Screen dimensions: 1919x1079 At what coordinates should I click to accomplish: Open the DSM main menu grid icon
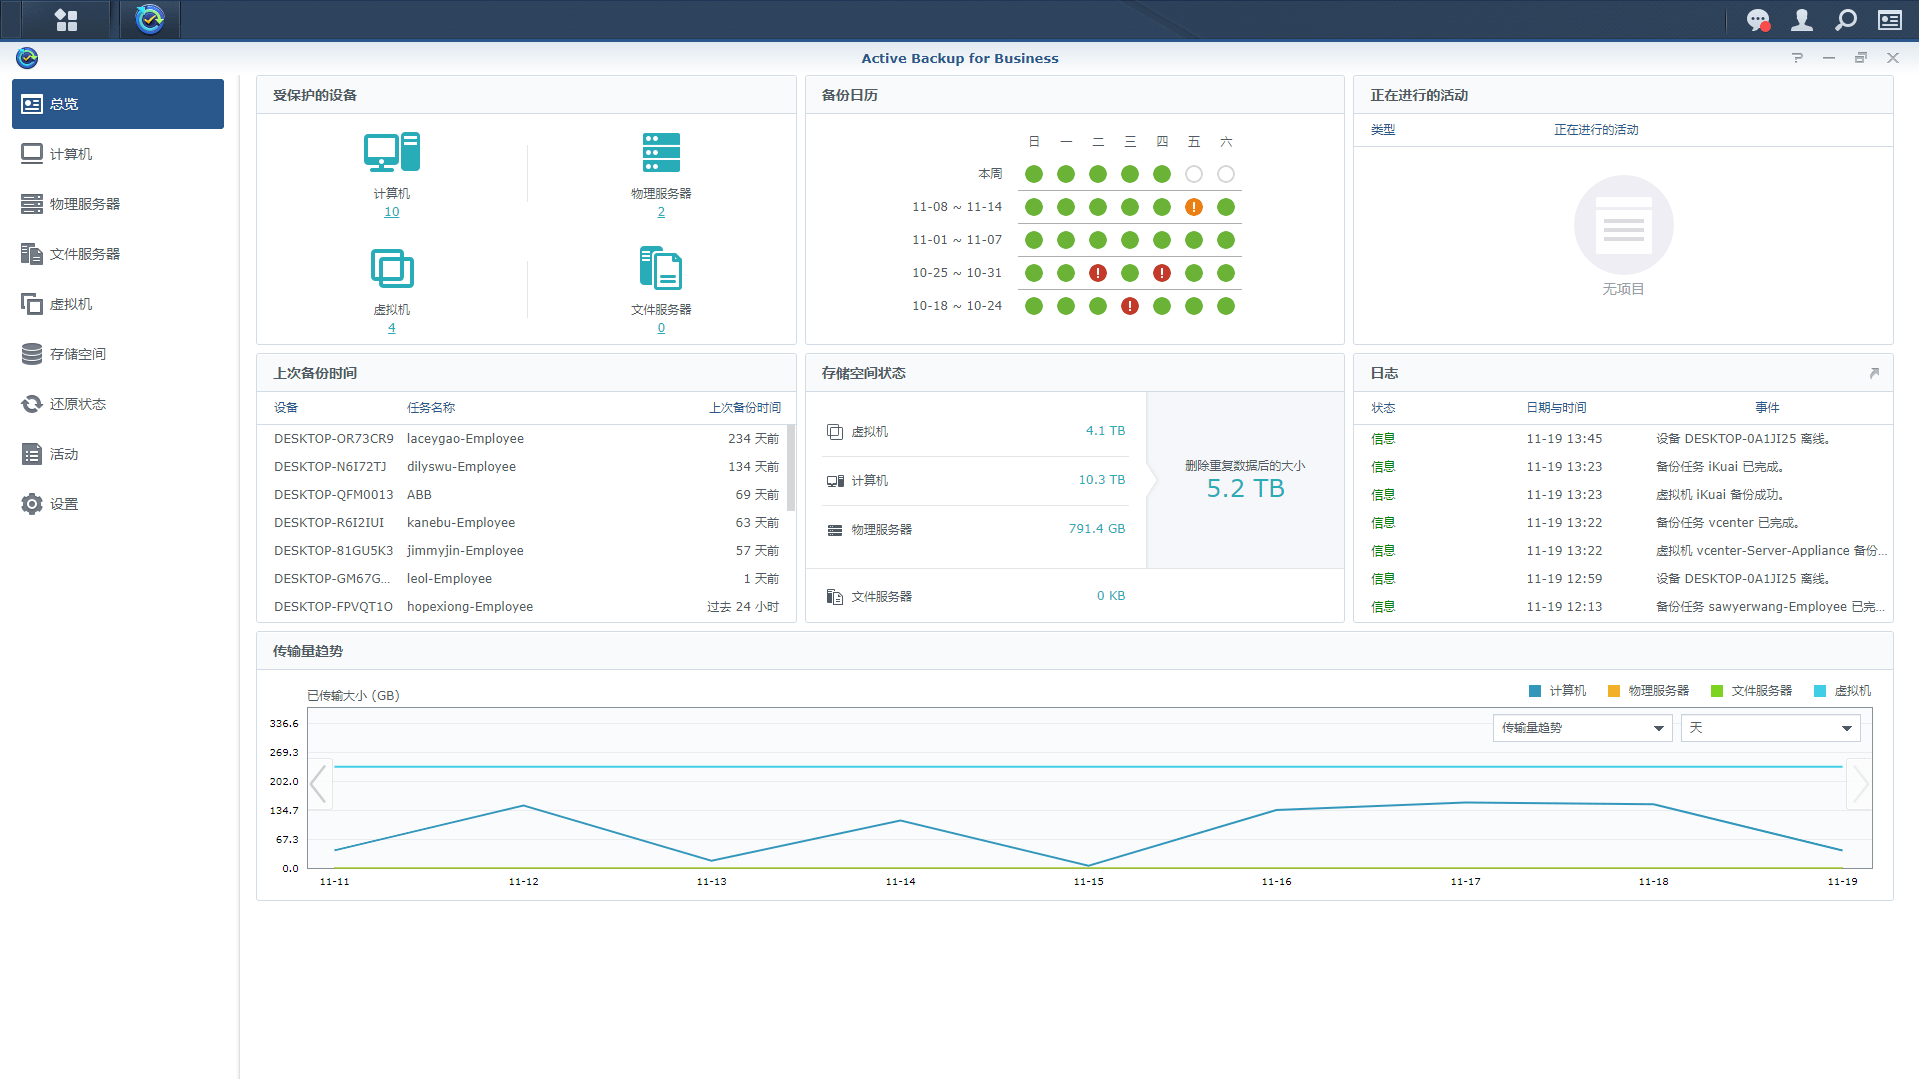(x=66, y=20)
